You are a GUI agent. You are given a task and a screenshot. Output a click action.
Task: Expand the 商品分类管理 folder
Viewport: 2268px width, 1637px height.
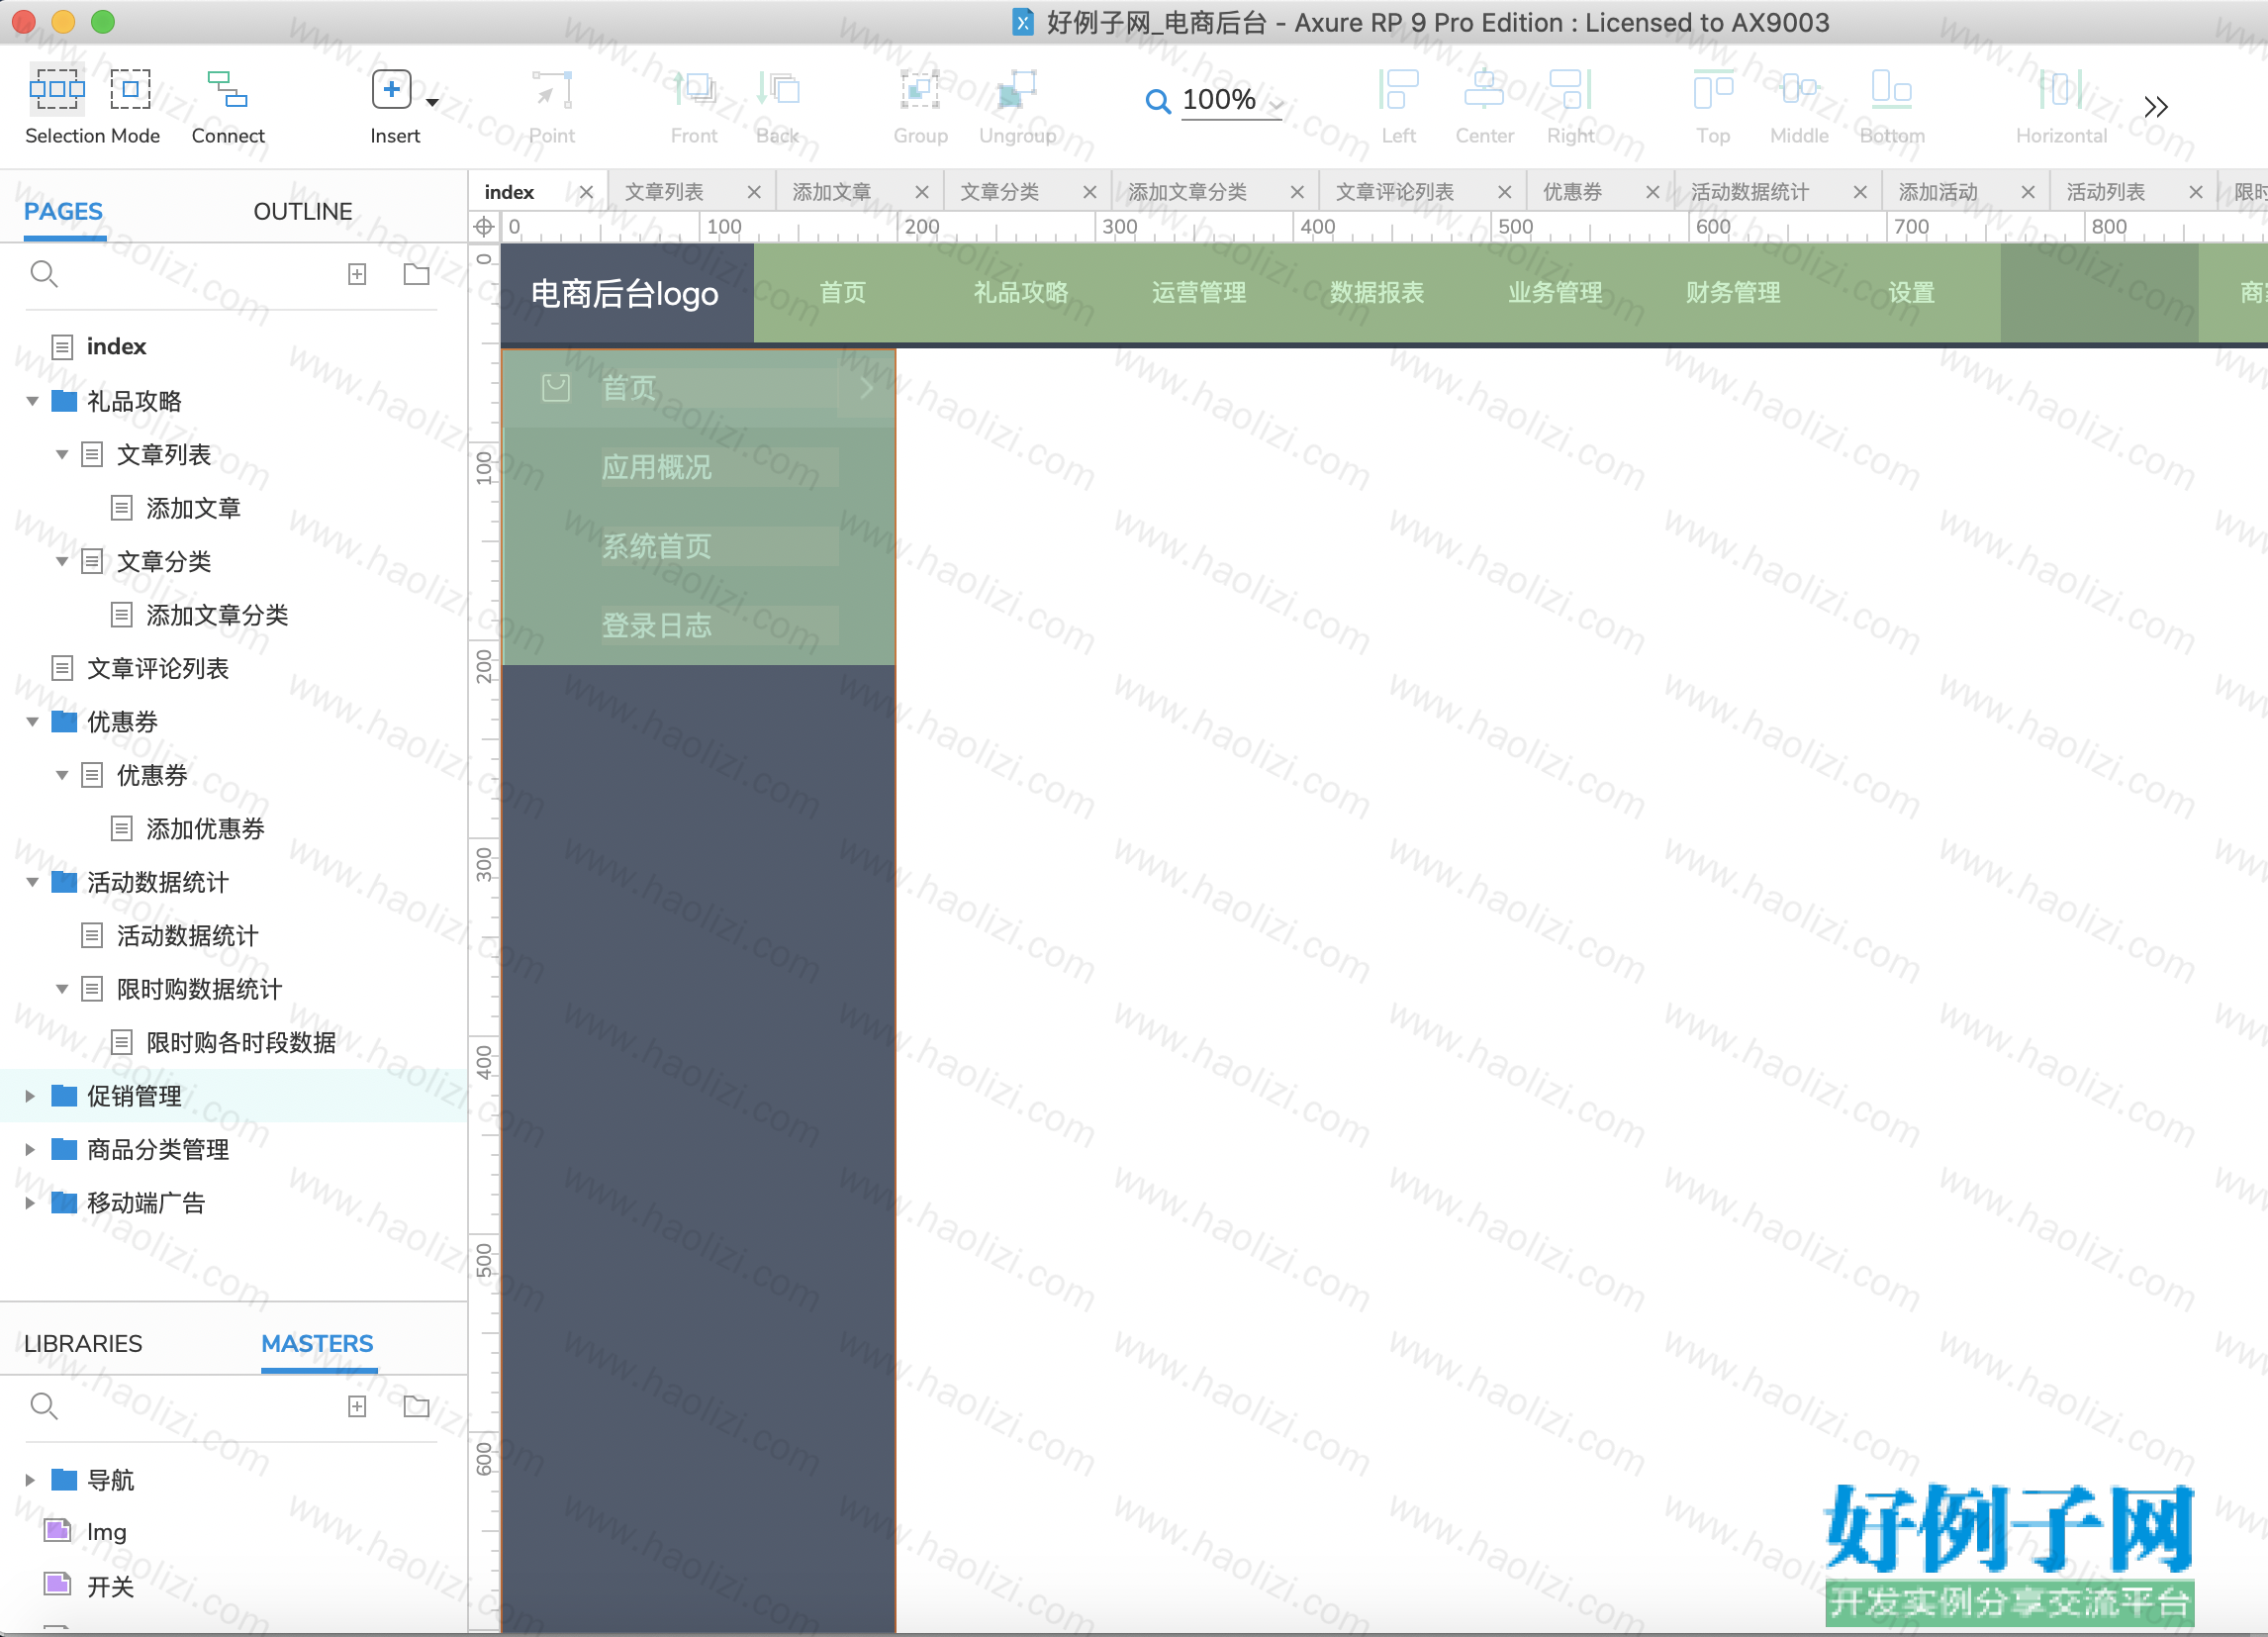(30, 1150)
